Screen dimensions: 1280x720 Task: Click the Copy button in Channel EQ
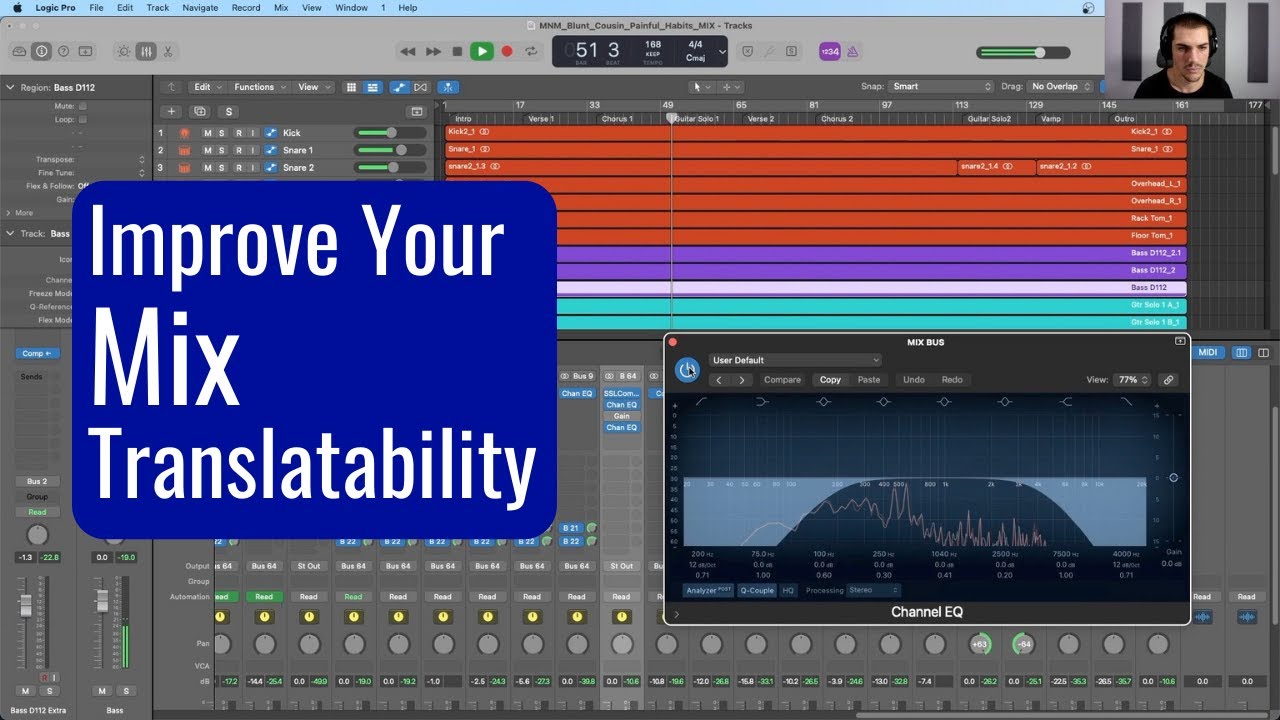point(830,380)
